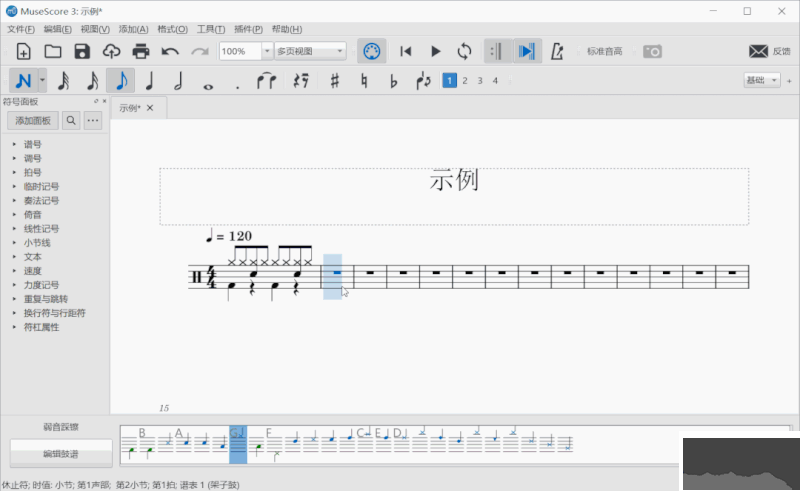
Task: Toggle loop playback
Action: [464, 51]
